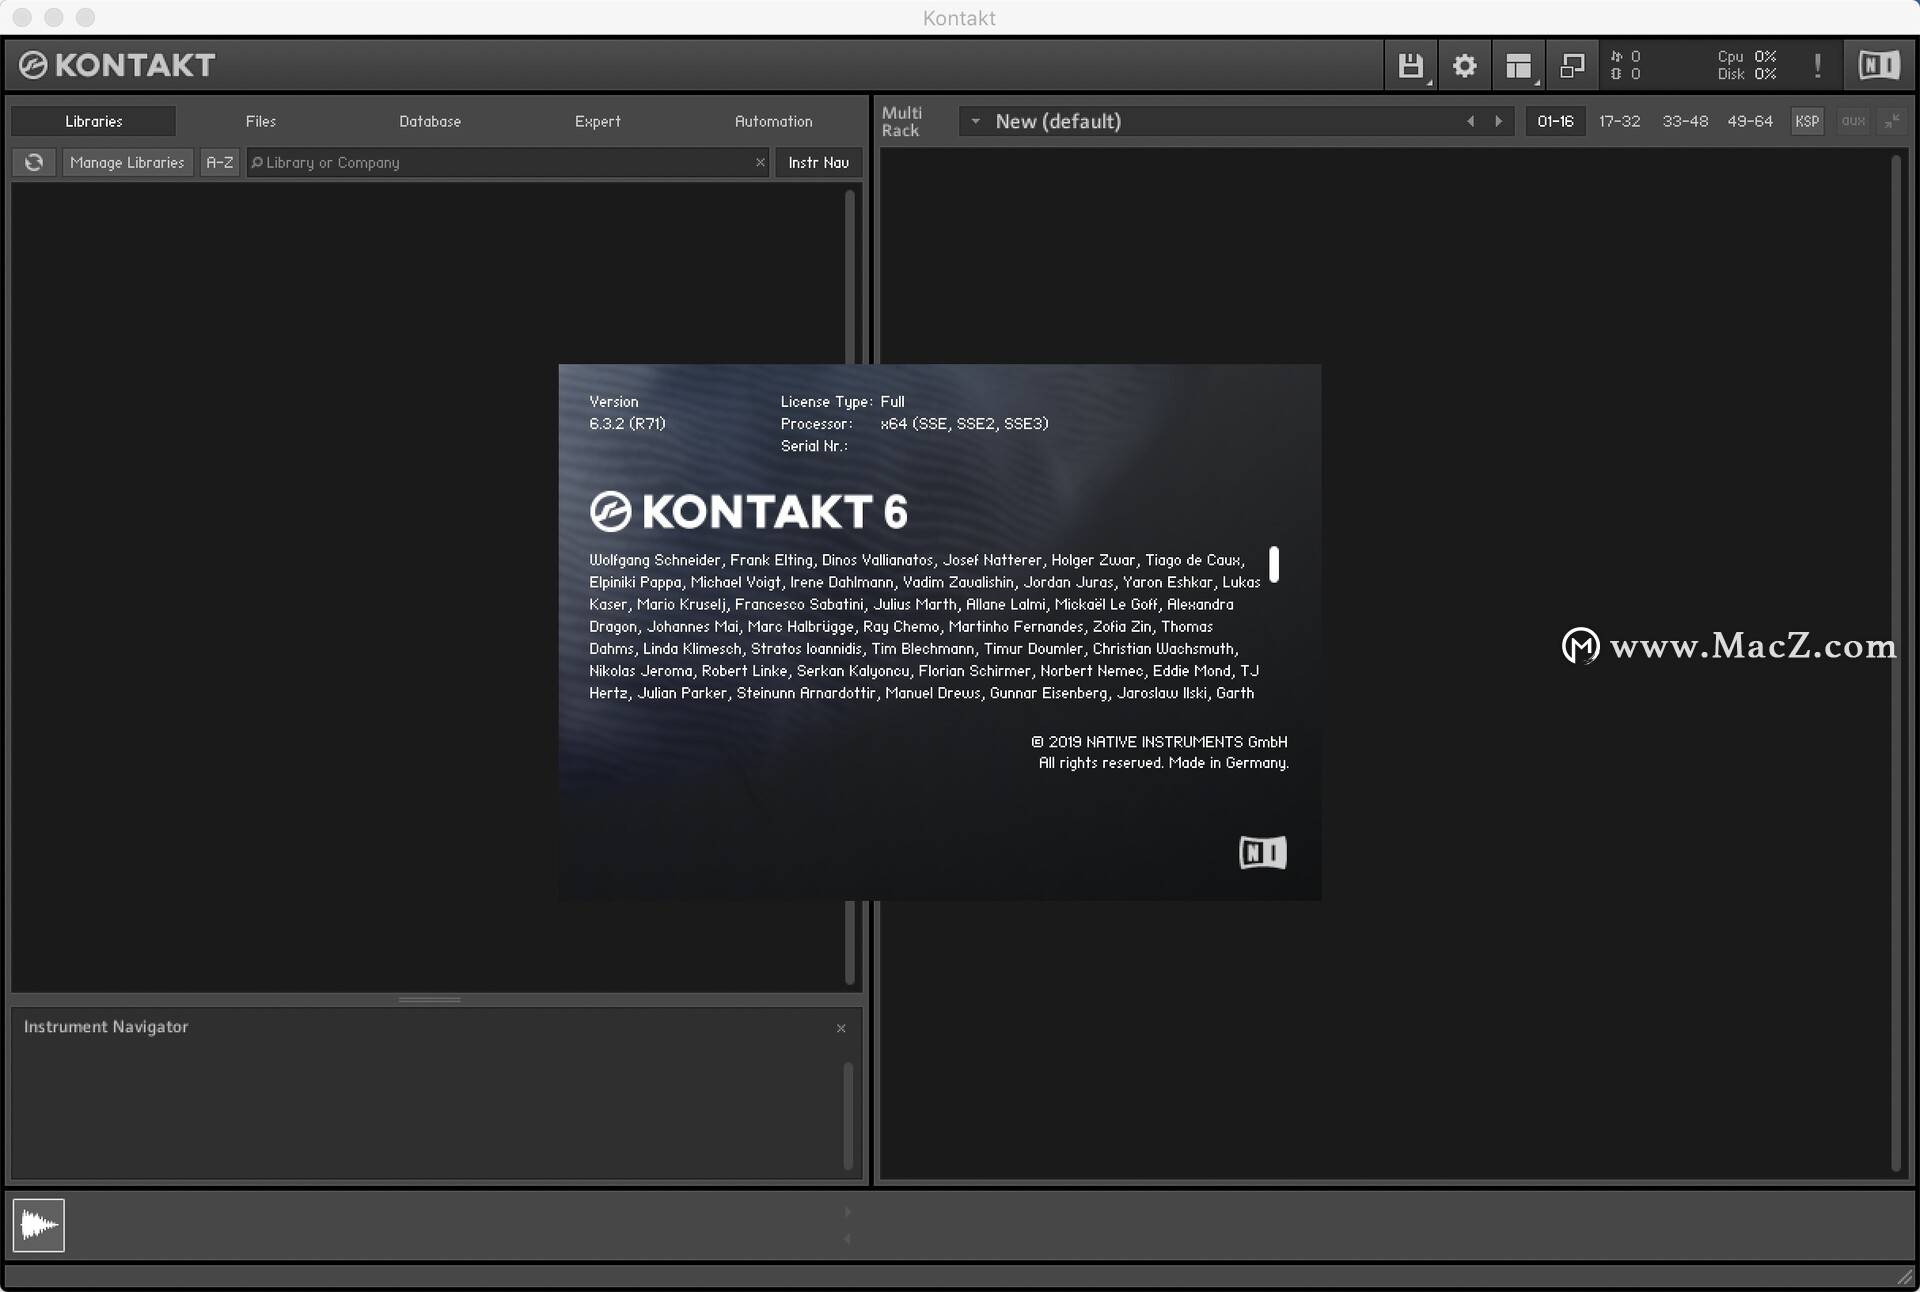Toggle minimized view icon in header
This screenshot has width=1920, height=1292.
coord(1572,66)
